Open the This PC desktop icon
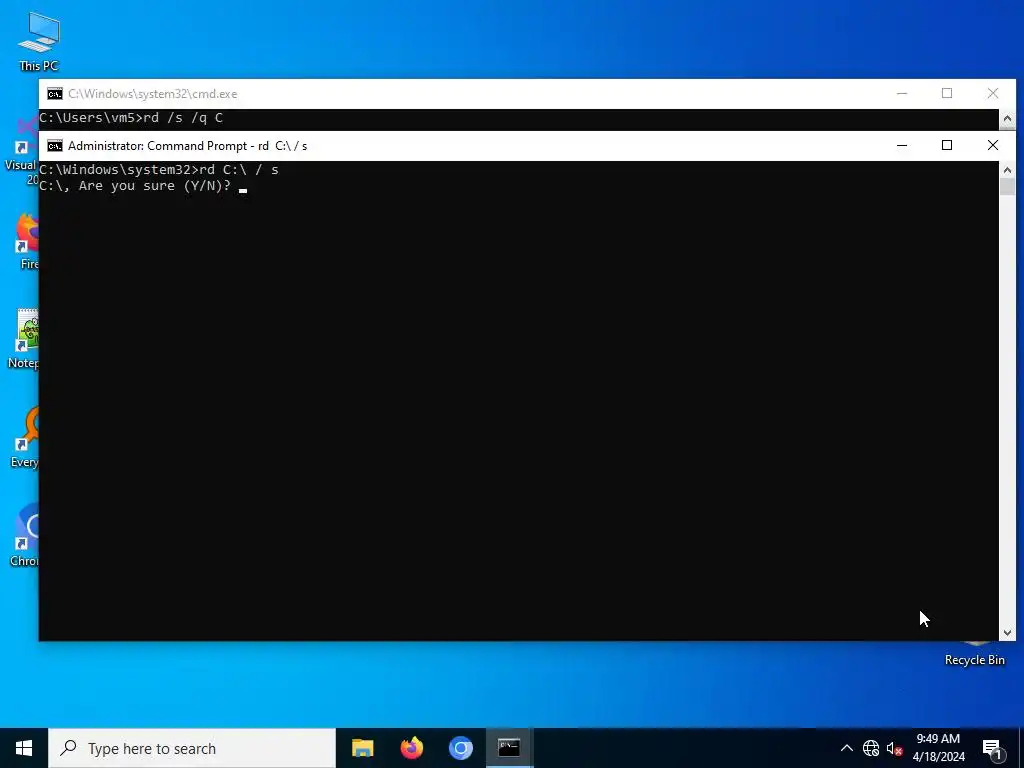 [x=39, y=40]
